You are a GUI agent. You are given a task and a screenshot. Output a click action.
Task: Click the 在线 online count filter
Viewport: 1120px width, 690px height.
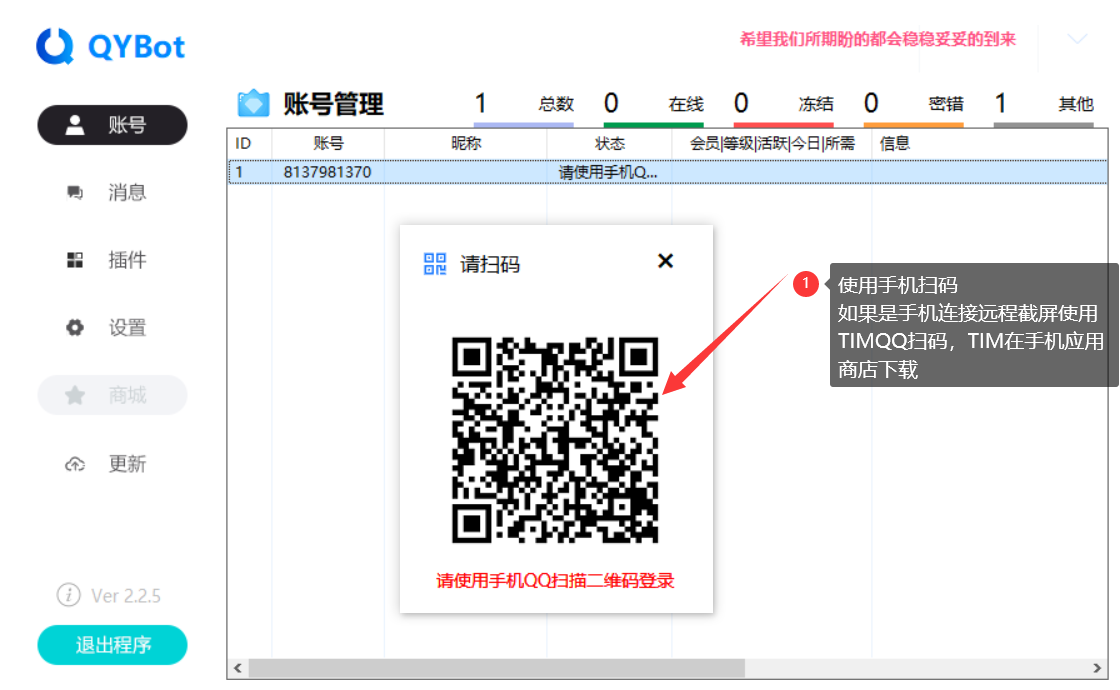coord(653,104)
